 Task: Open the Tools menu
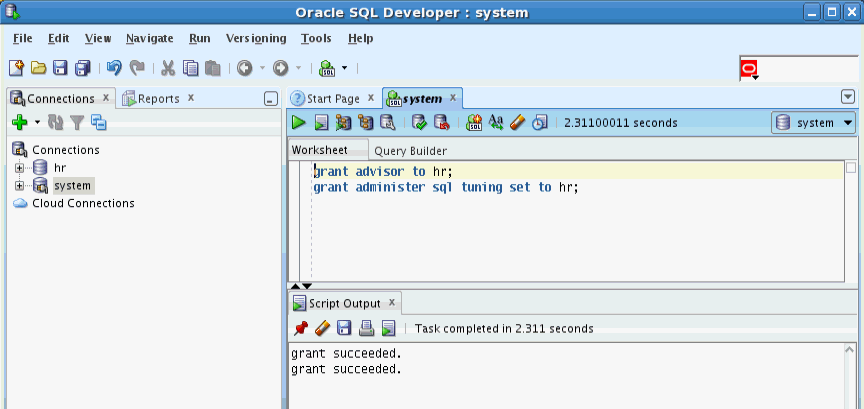[316, 38]
